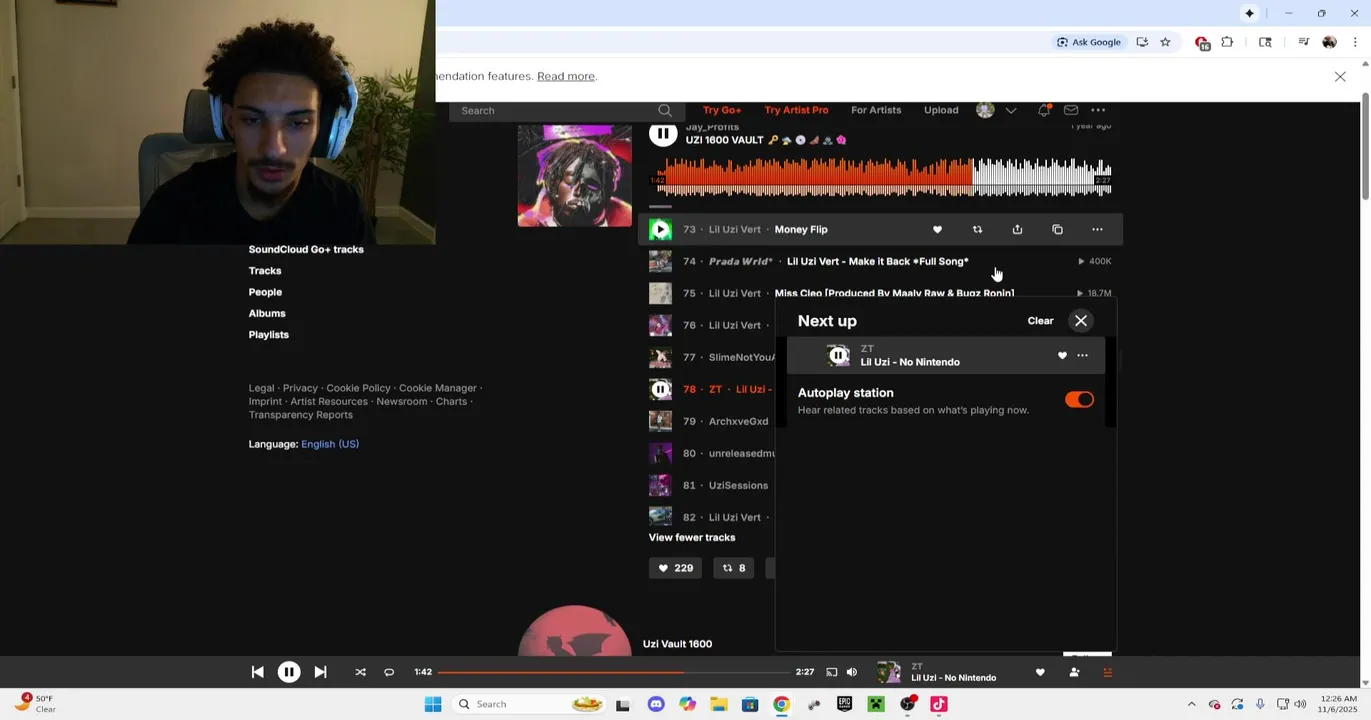This screenshot has height=720, width=1371.
Task: Filter search results by People
Action: point(265,292)
